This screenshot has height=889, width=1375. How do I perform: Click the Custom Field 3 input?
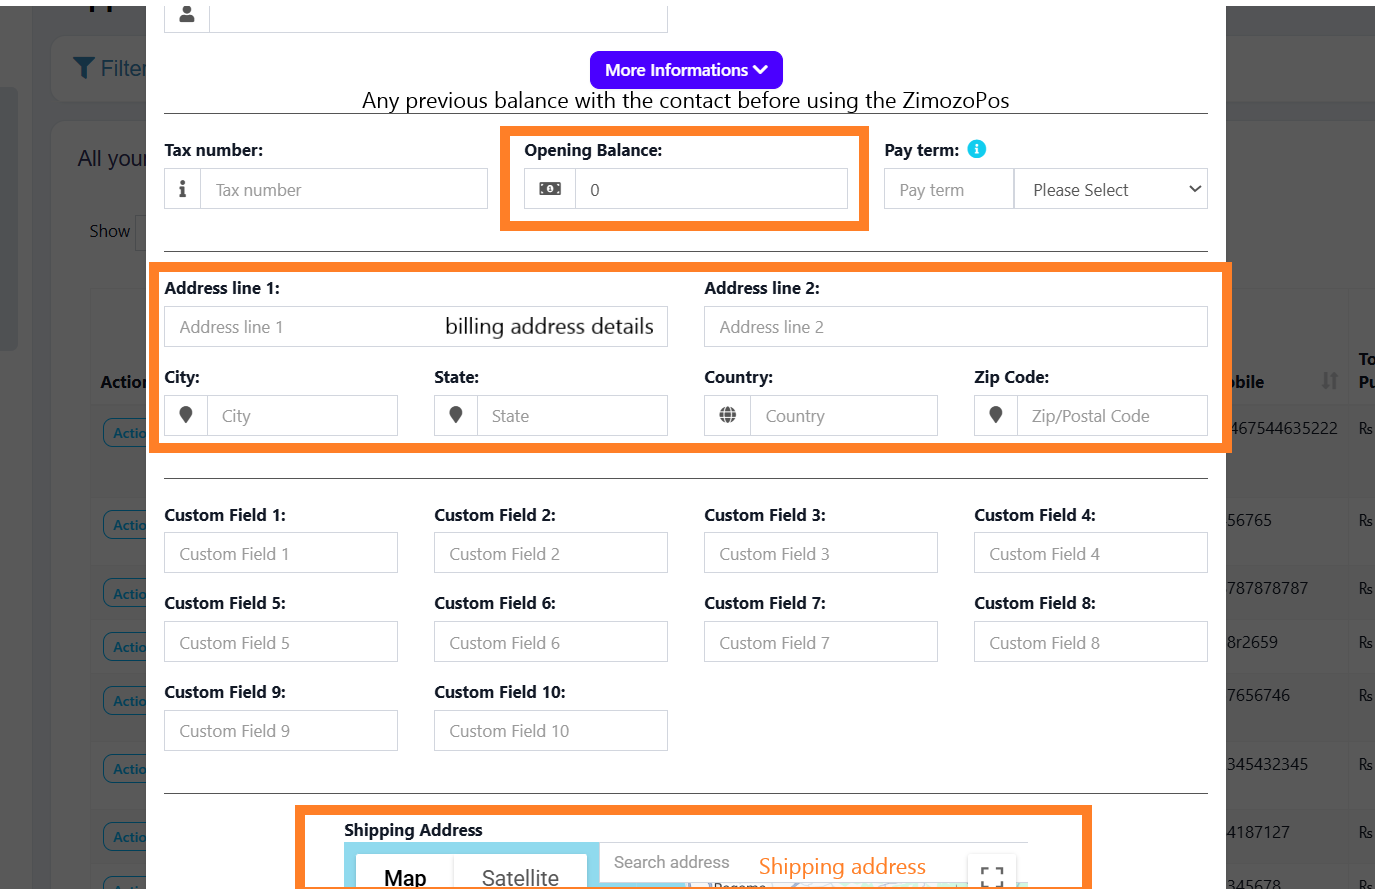(820, 553)
